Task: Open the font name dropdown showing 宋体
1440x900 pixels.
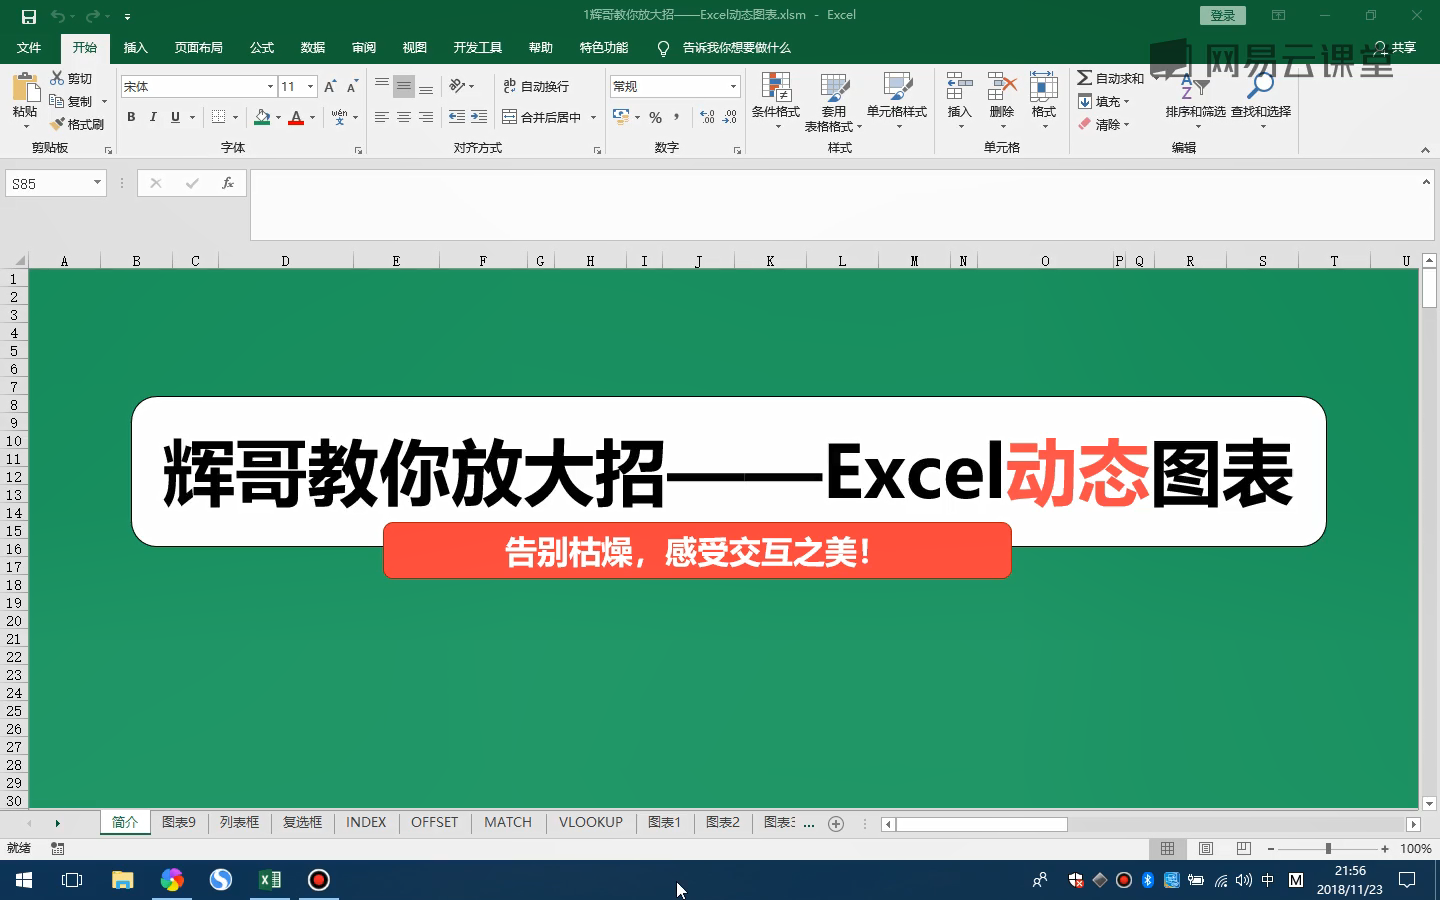Action: coord(270,86)
